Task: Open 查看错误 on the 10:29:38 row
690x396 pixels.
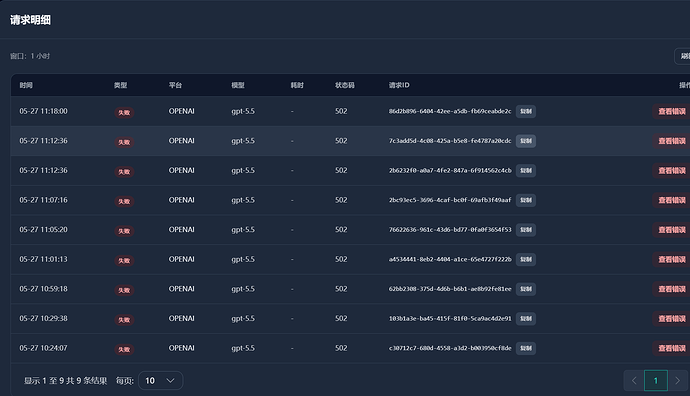Action: pyautogui.click(x=672, y=319)
